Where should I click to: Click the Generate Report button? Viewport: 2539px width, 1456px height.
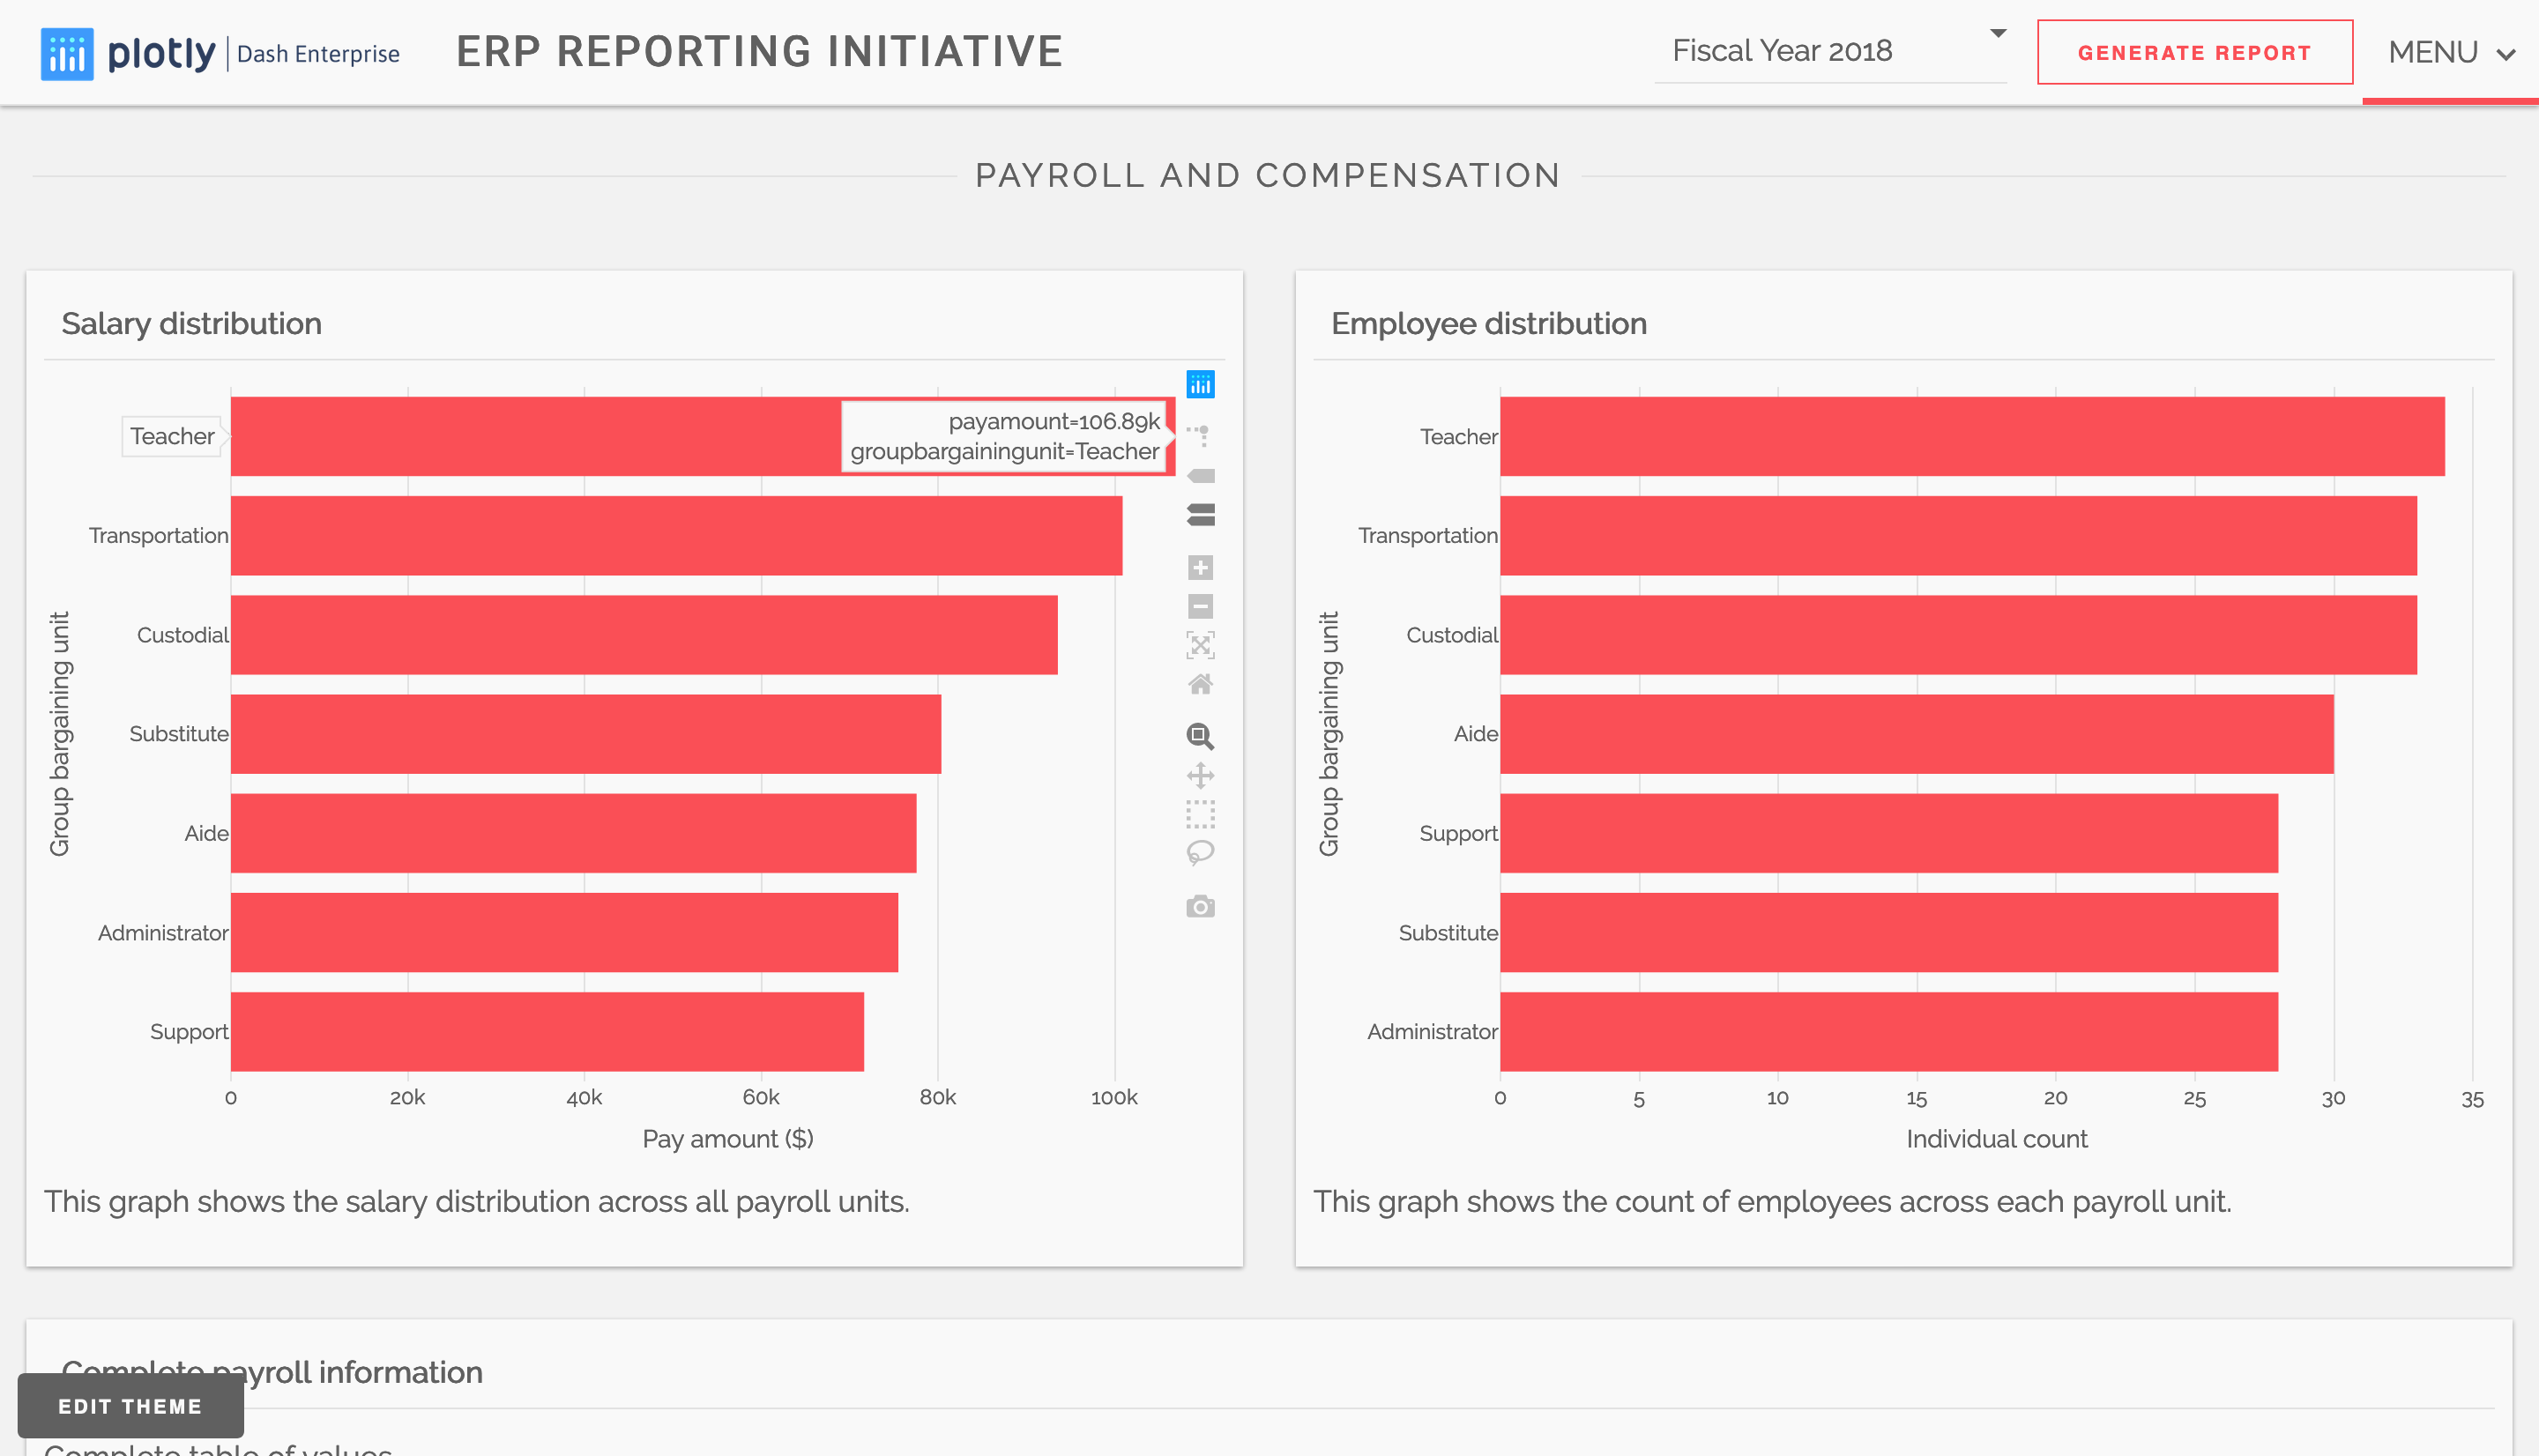(2194, 53)
